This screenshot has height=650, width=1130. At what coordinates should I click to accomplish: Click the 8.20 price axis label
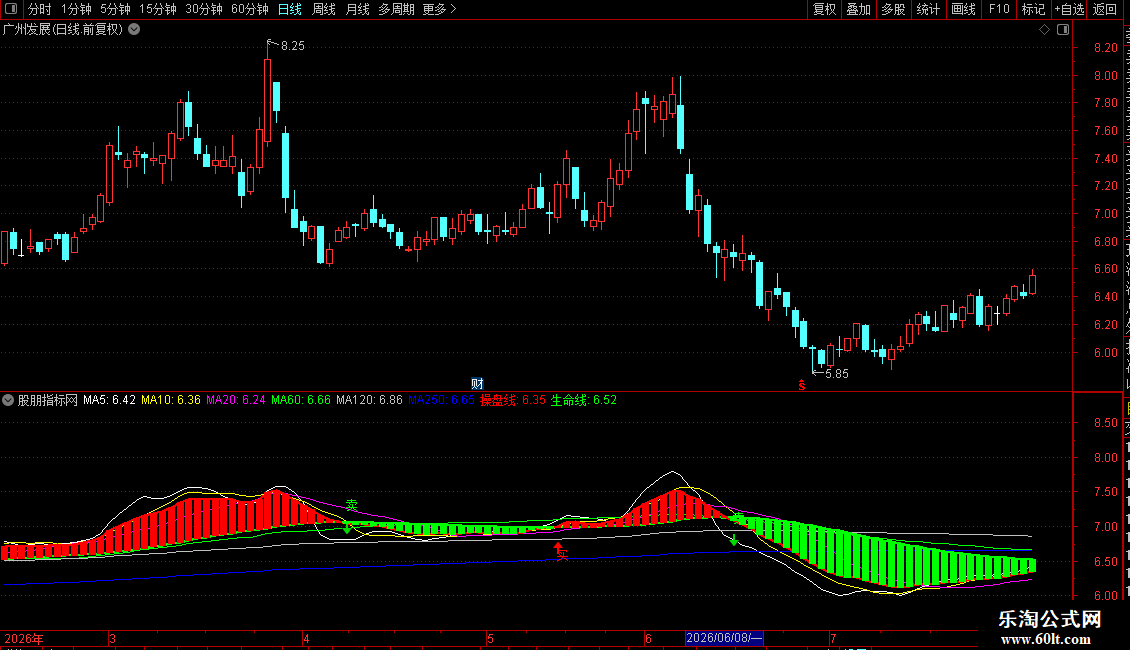(1105, 48)
